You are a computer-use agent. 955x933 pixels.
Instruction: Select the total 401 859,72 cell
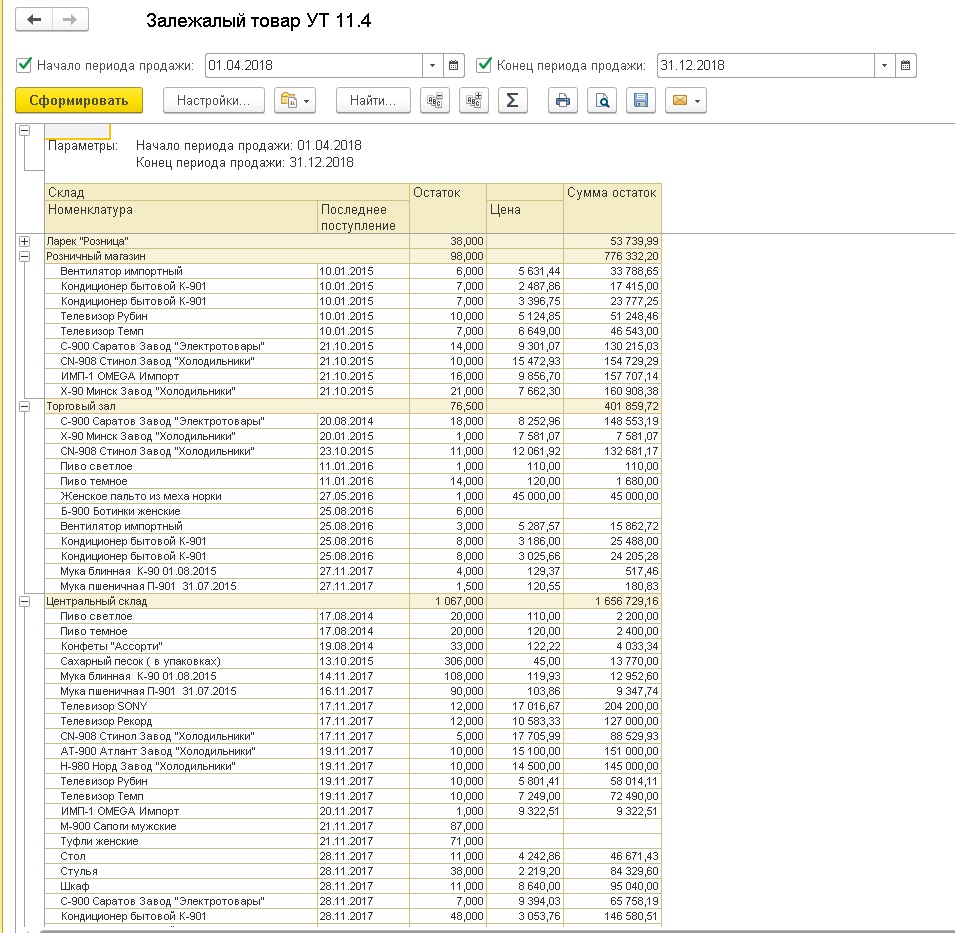[612, 406]
